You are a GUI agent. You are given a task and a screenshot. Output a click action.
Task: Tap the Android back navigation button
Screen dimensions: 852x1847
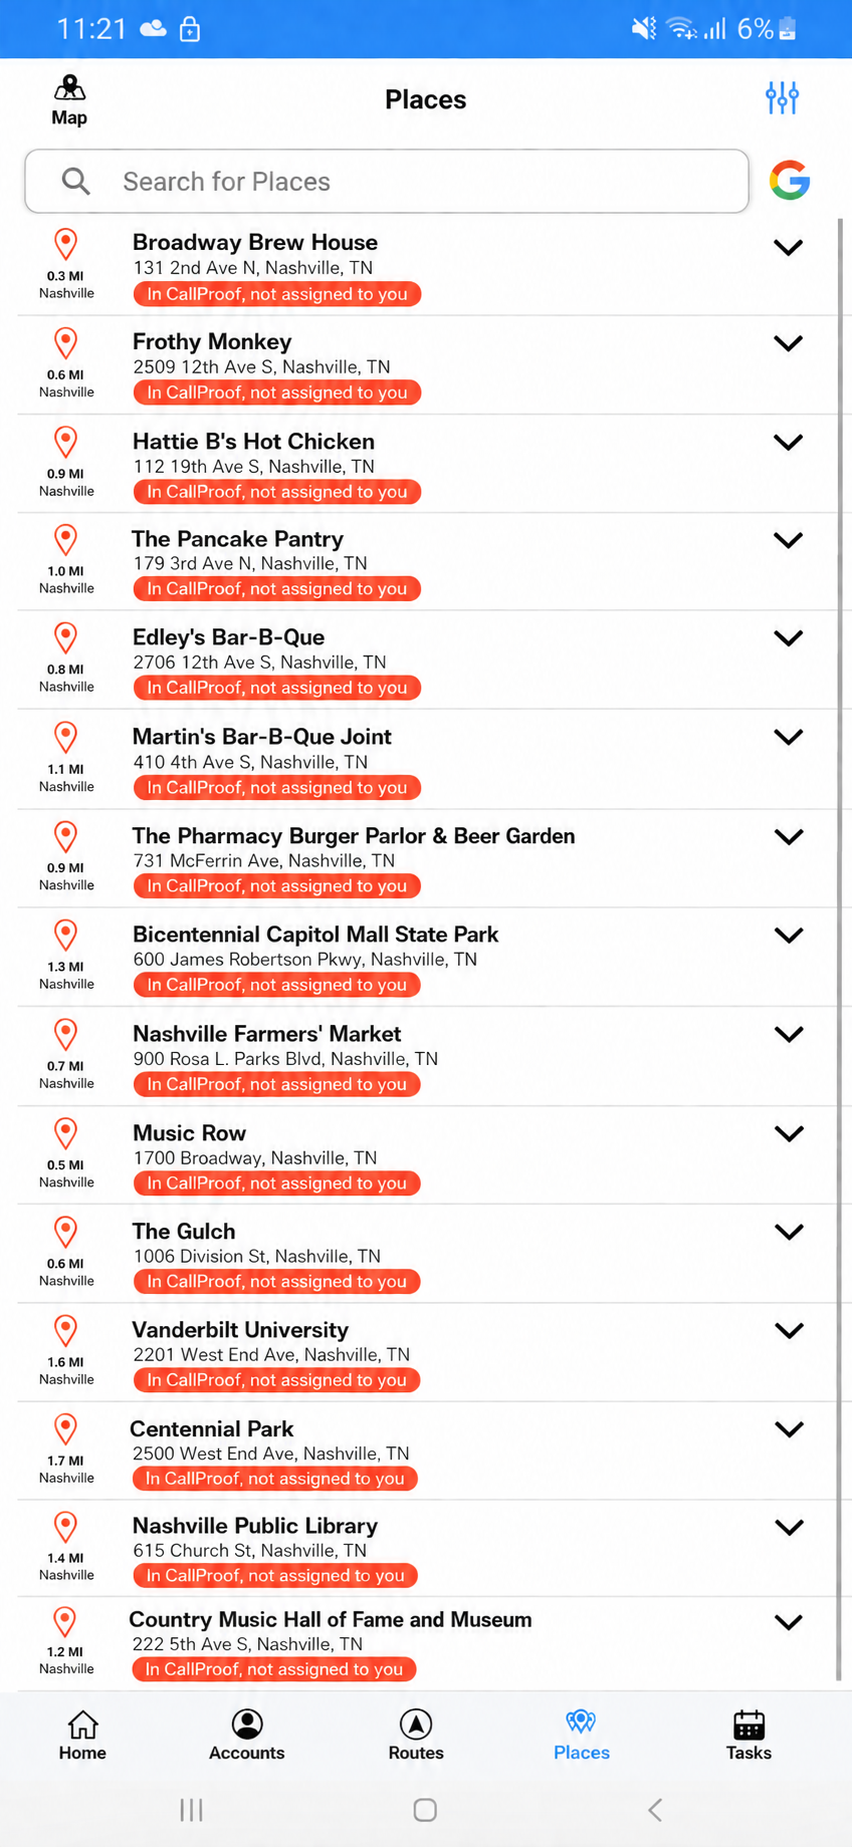tap(655, 1809)
